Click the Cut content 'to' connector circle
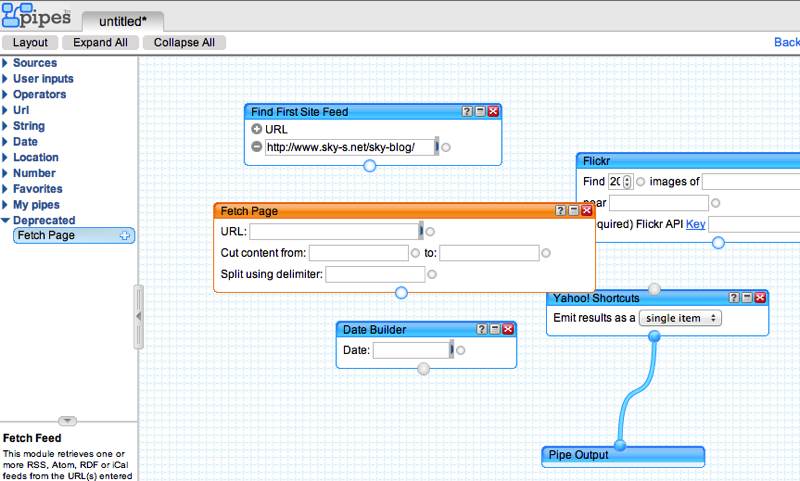The width and height of the screenshot is (800, 481). coord(546,253)
